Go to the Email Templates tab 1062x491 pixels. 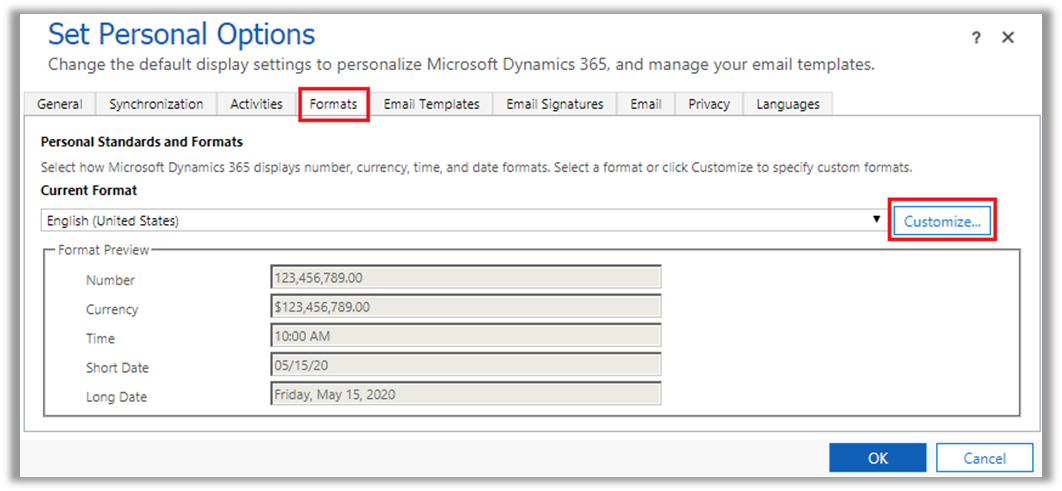click(x=431, y=104)
